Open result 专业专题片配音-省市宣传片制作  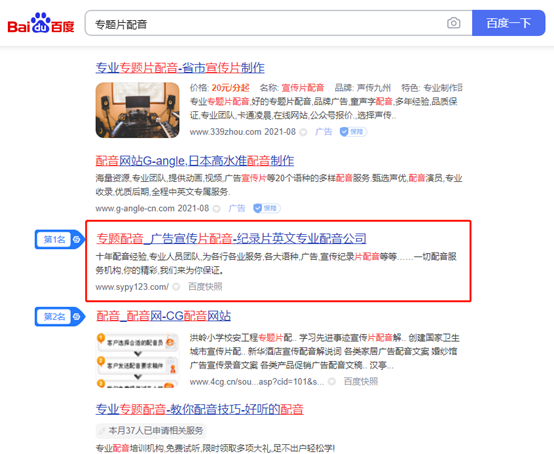pyautogui.click(x=180, y=67)
